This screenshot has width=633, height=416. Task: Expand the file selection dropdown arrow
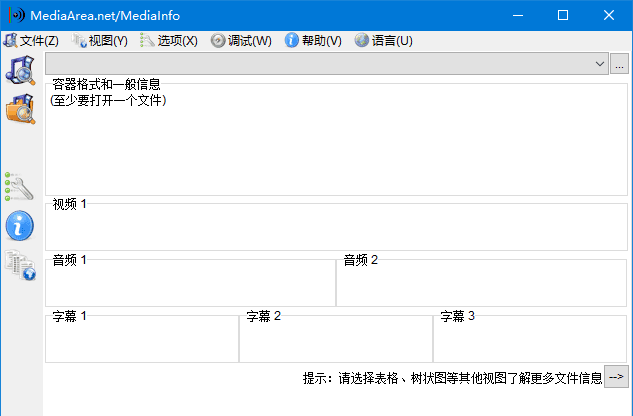click(599, 64)
